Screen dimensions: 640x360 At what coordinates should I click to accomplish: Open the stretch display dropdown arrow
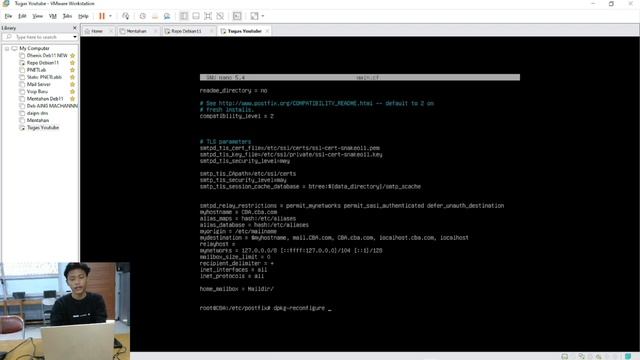coord(263,16)
